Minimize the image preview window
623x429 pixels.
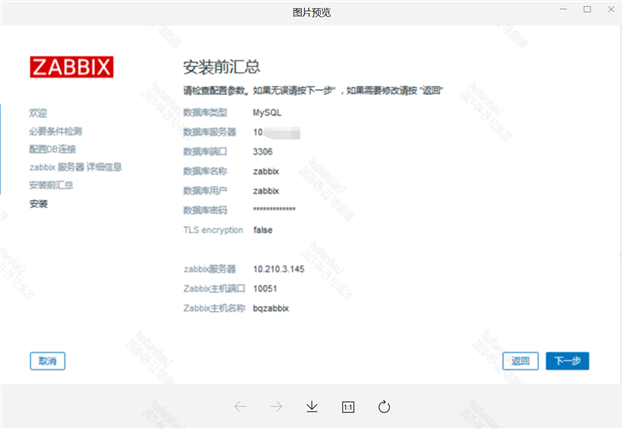pyautogui.click(x=563, y=9)
